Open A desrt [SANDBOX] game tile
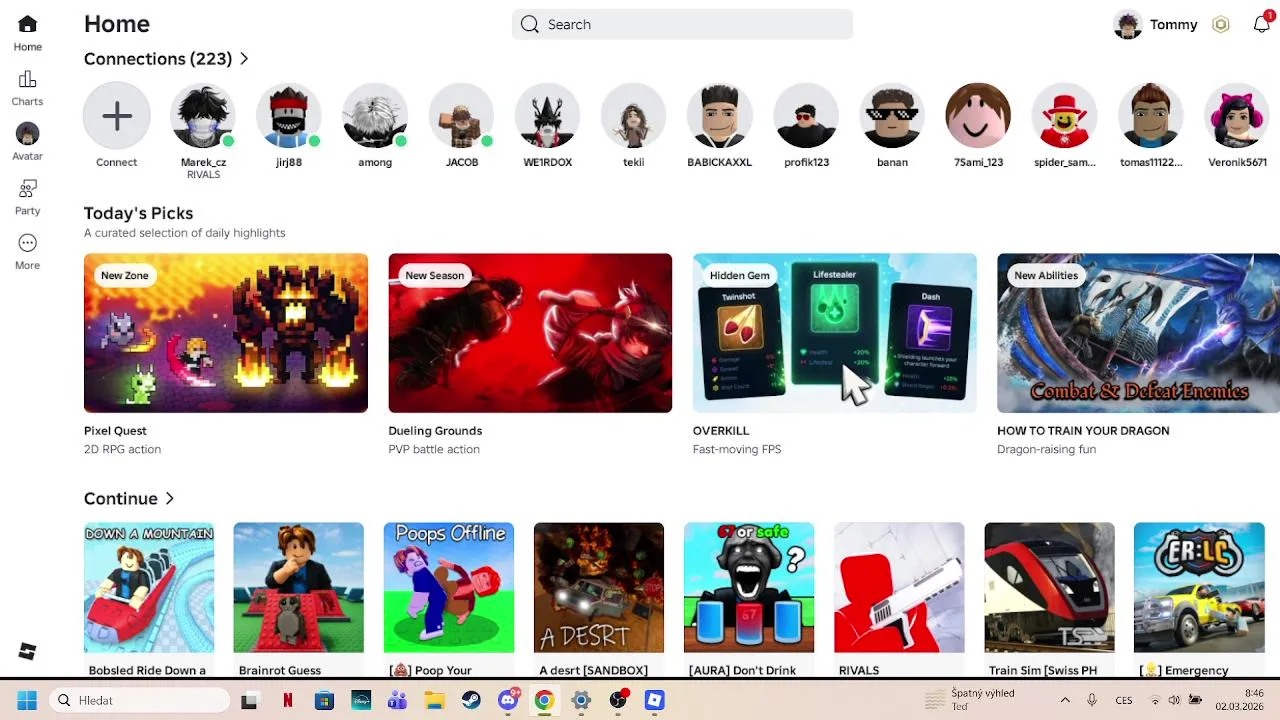 pyautogui.click(x=599, y=587)
